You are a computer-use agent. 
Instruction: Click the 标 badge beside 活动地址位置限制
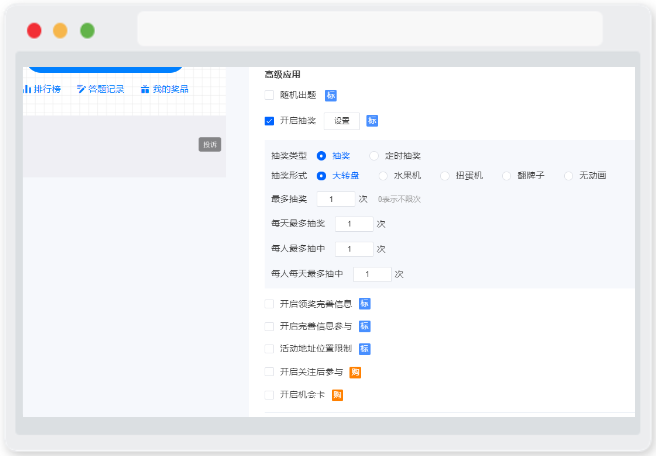(x=364, y=348)
